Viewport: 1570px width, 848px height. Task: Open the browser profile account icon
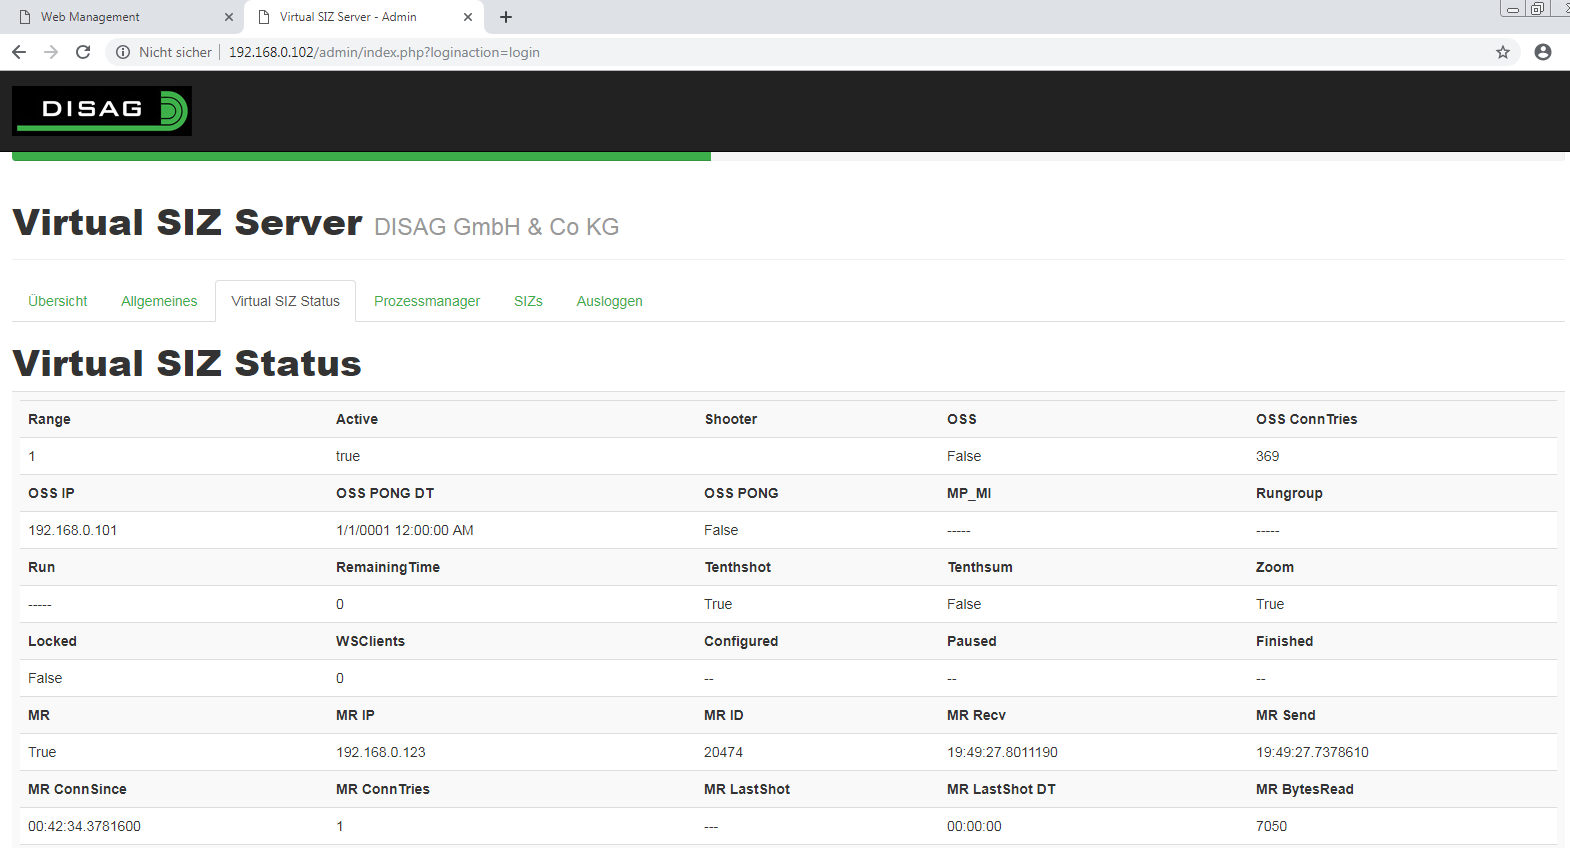pyautogui.click(x=1542, y=52)
